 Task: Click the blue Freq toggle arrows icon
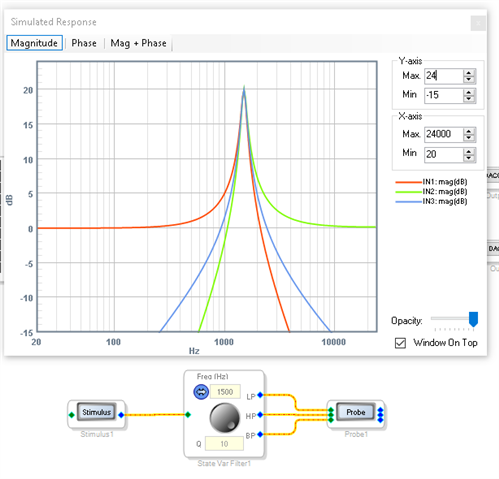(x=201, y=392)
